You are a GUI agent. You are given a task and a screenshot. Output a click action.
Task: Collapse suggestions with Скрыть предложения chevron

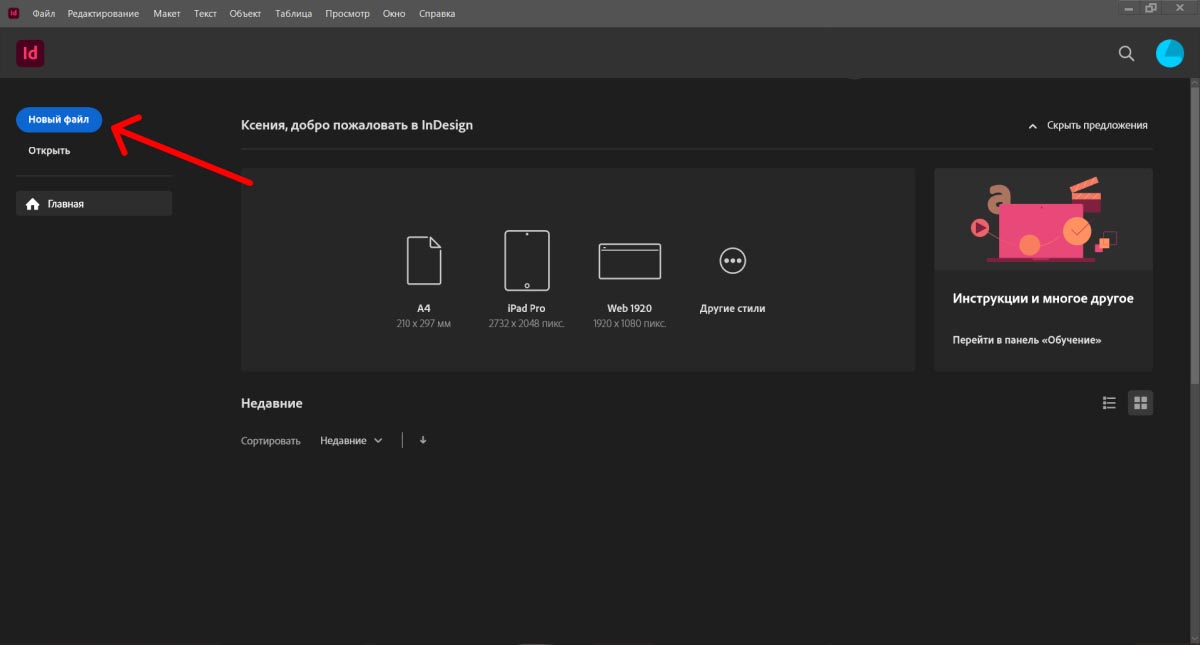(x=1032, y=125)
